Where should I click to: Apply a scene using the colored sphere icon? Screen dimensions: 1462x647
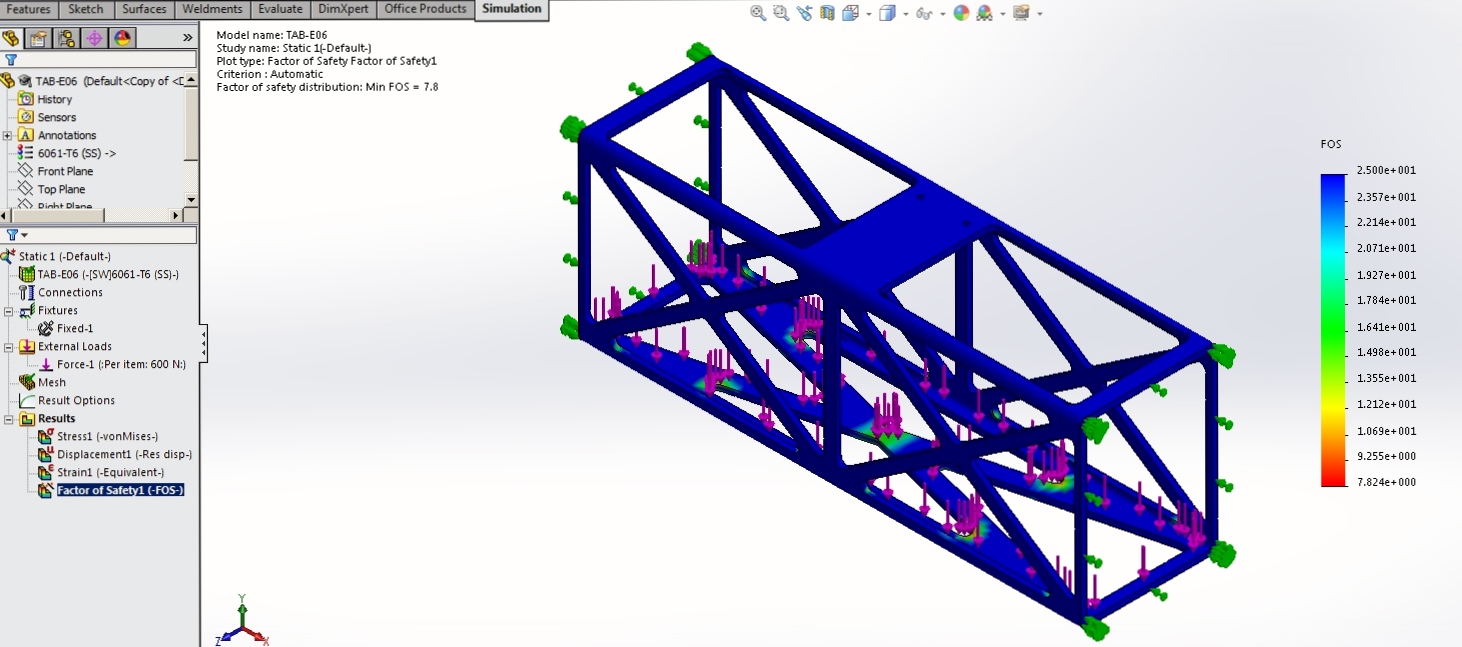(x=963, y=13)
